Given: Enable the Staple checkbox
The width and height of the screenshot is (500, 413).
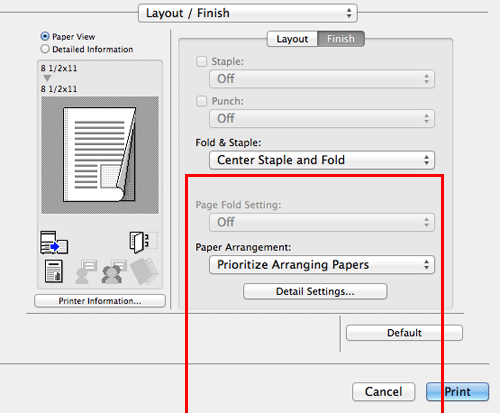Looking at the screenshot, I should point(201,61).
